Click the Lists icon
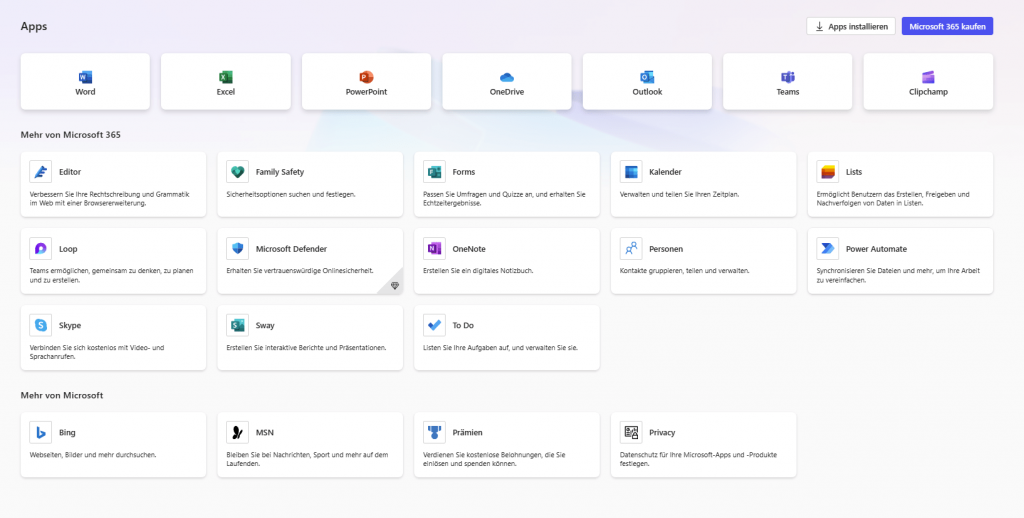 pos(827,172)
